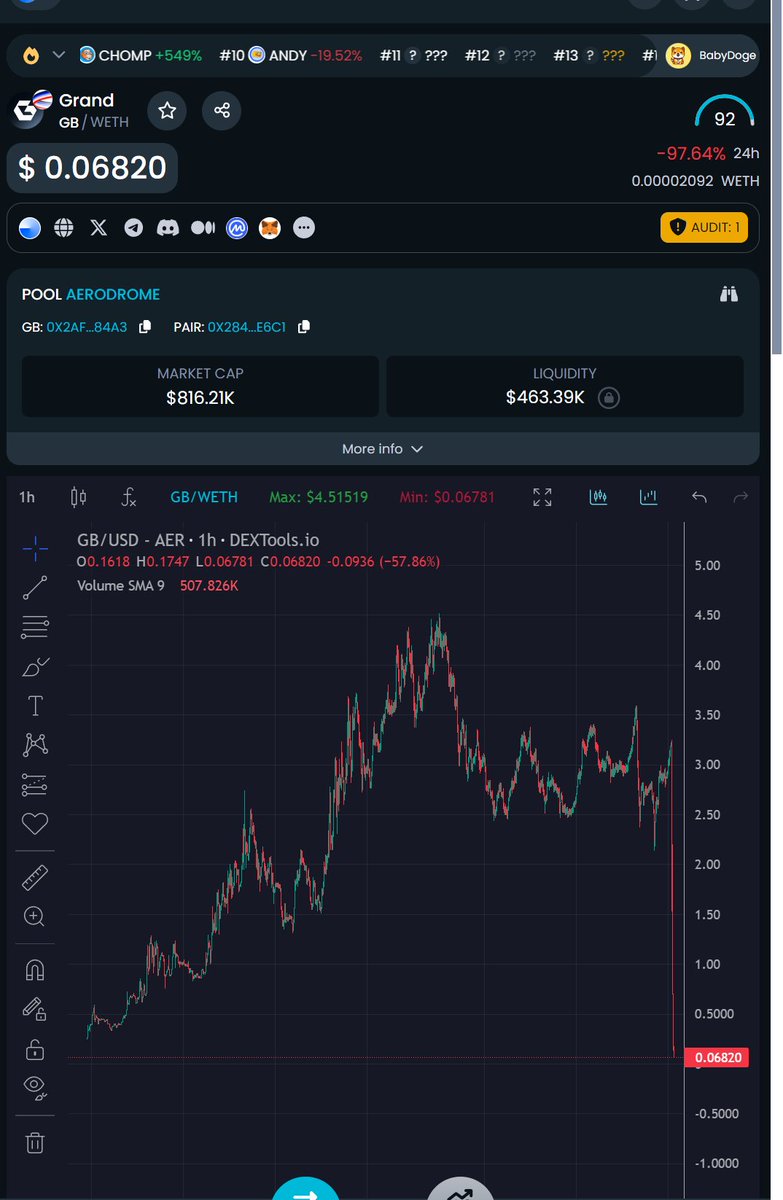The width and height of the screenshot is (783, 1200).
Task: Open the token's Telegram link
Action: click(133, 228)
